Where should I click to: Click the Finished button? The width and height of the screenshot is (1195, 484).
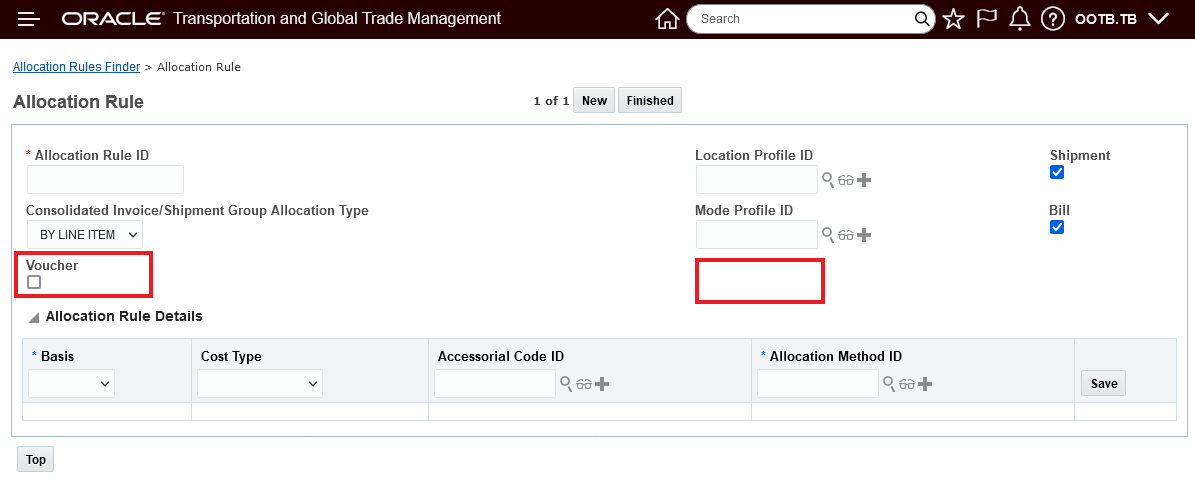(650, 100)
